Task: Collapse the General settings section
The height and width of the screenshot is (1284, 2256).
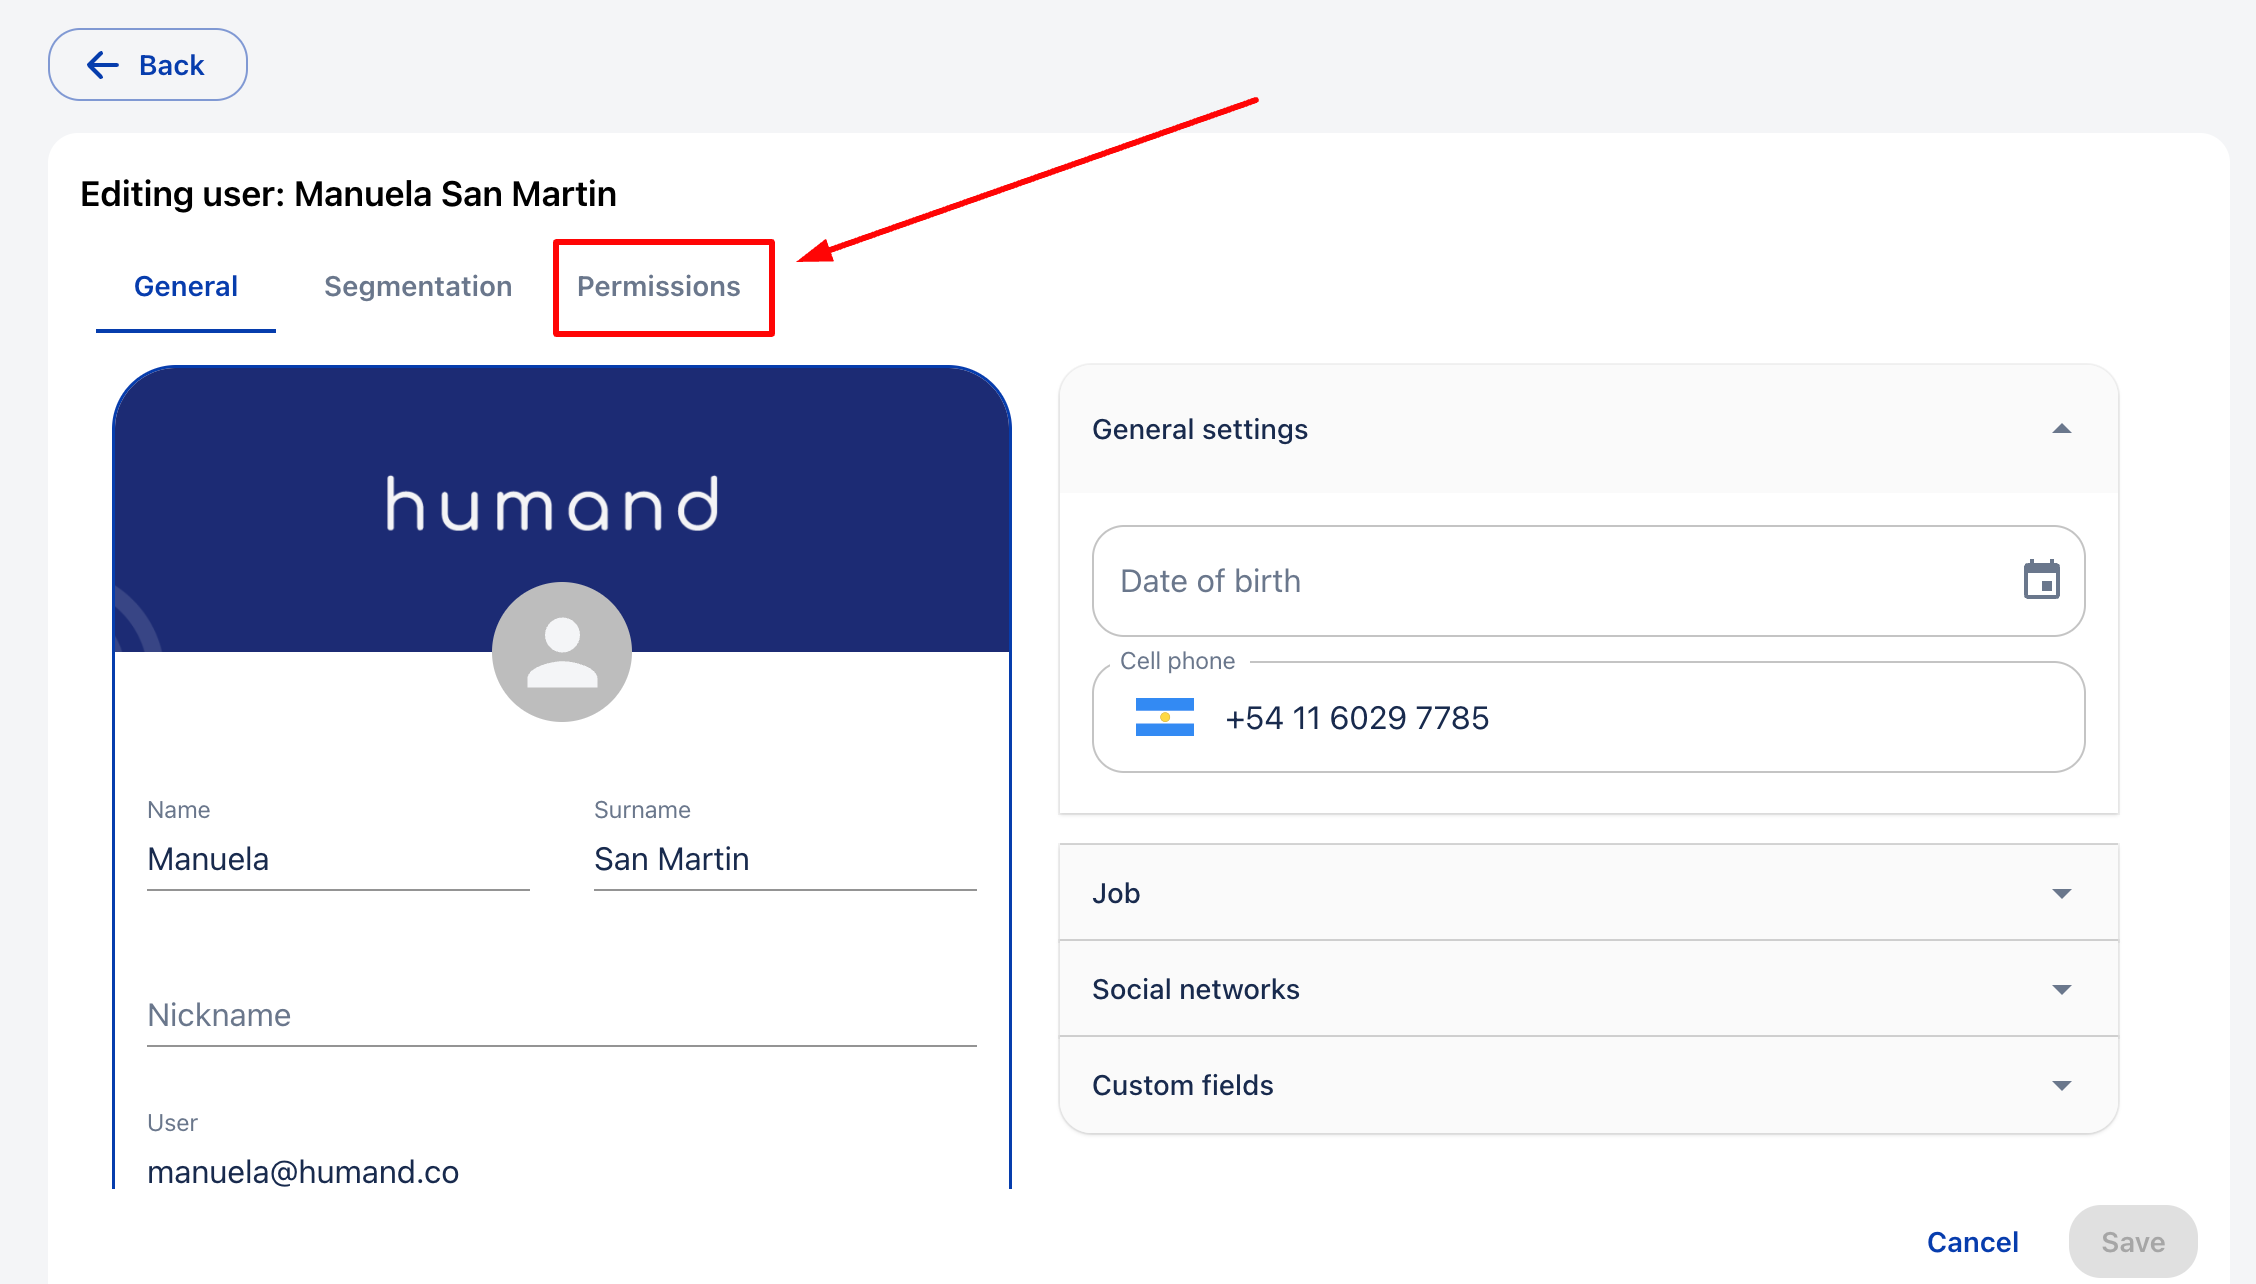Action: point(2061,429)
